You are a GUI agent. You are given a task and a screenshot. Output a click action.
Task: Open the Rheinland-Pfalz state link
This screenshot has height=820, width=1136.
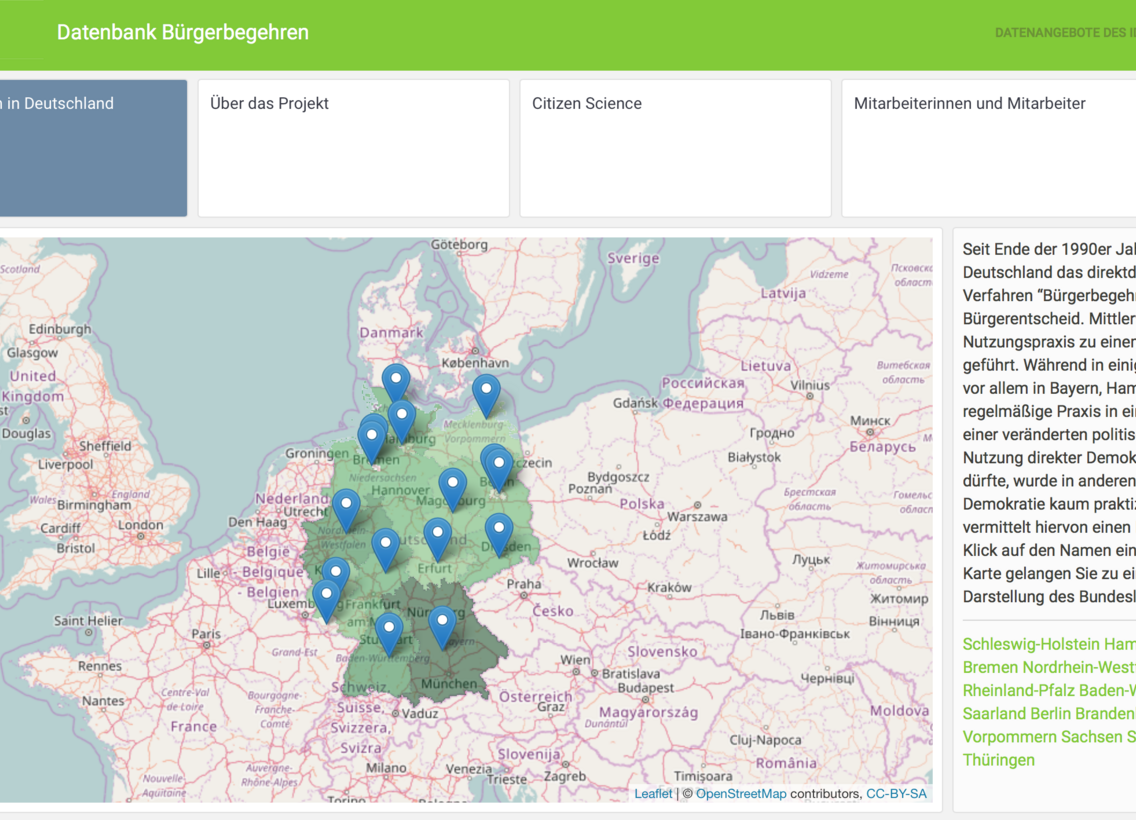[x=1019, y=690]
